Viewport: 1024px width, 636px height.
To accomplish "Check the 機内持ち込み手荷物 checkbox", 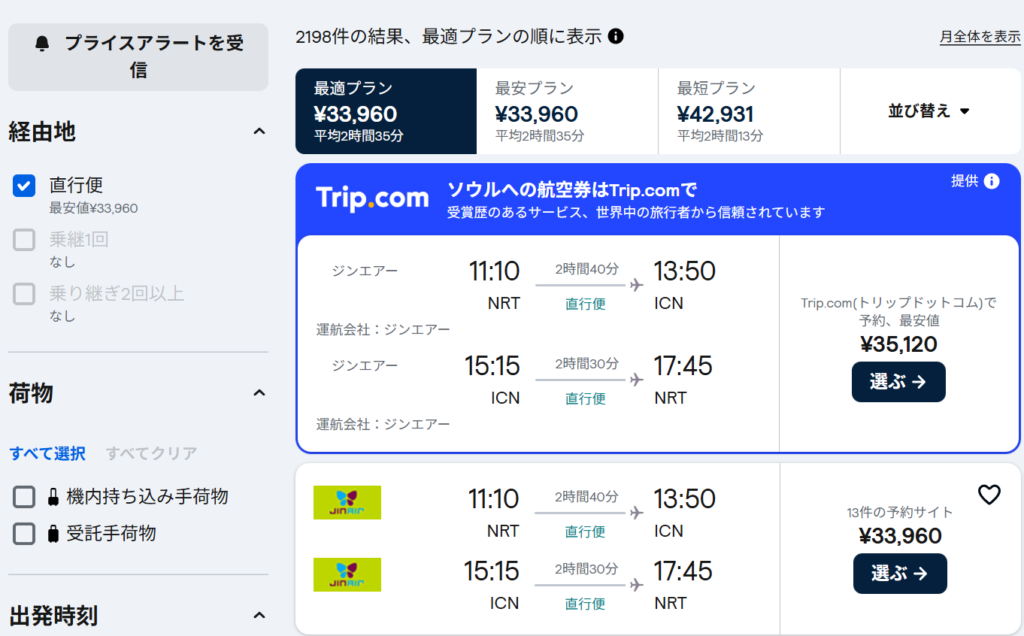I will (x=24, y=497).
